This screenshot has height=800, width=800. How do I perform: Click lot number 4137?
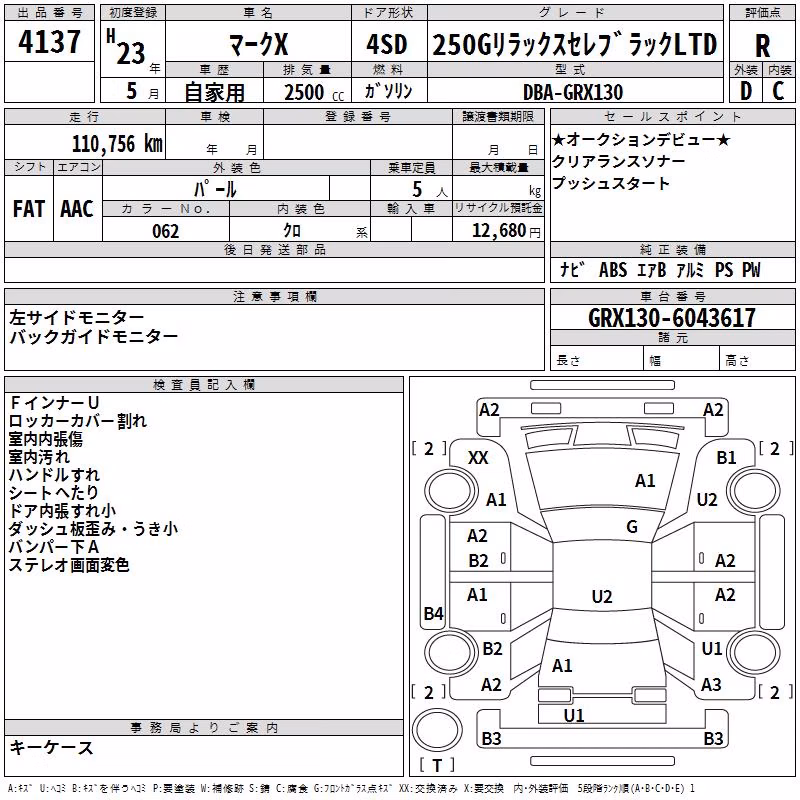[x=49, y=42]
